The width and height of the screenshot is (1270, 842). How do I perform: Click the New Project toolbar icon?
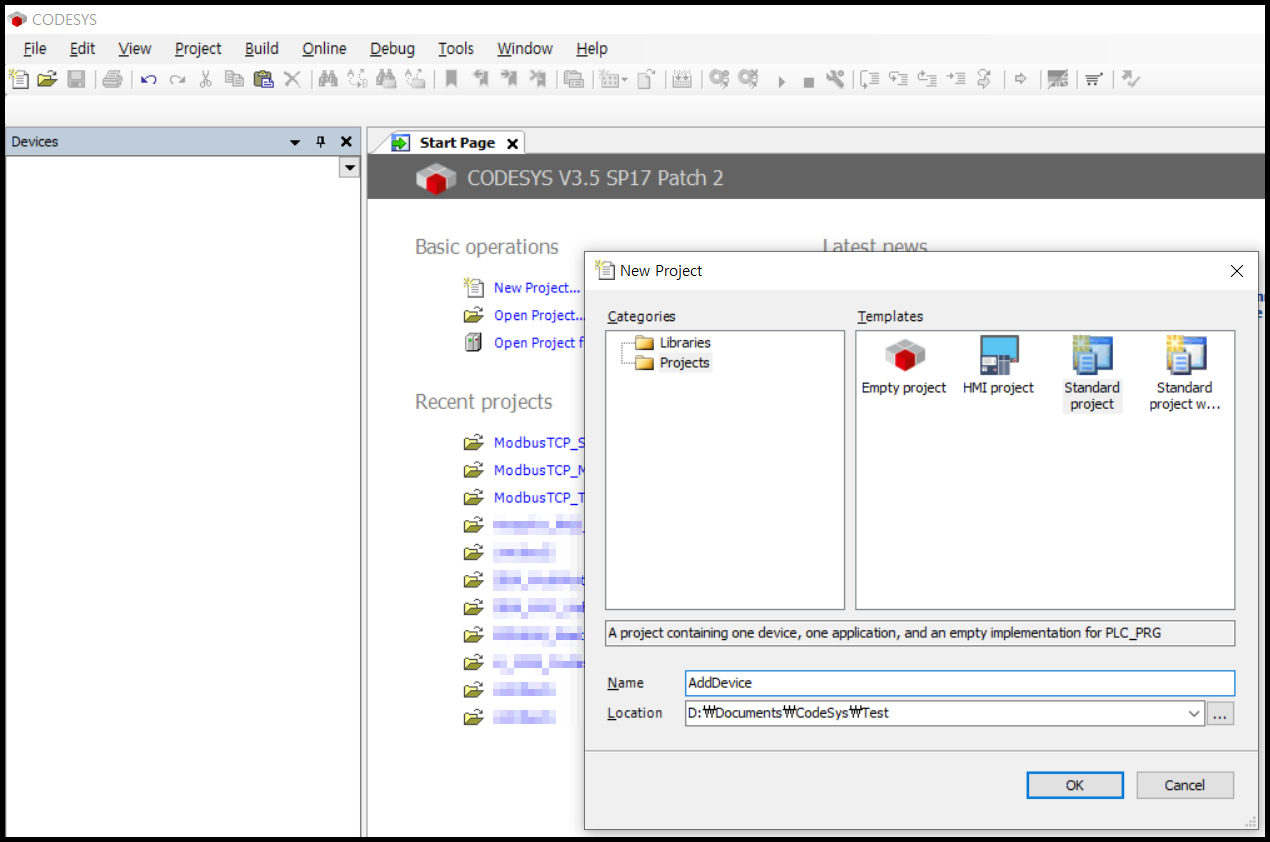coord(19,79)
